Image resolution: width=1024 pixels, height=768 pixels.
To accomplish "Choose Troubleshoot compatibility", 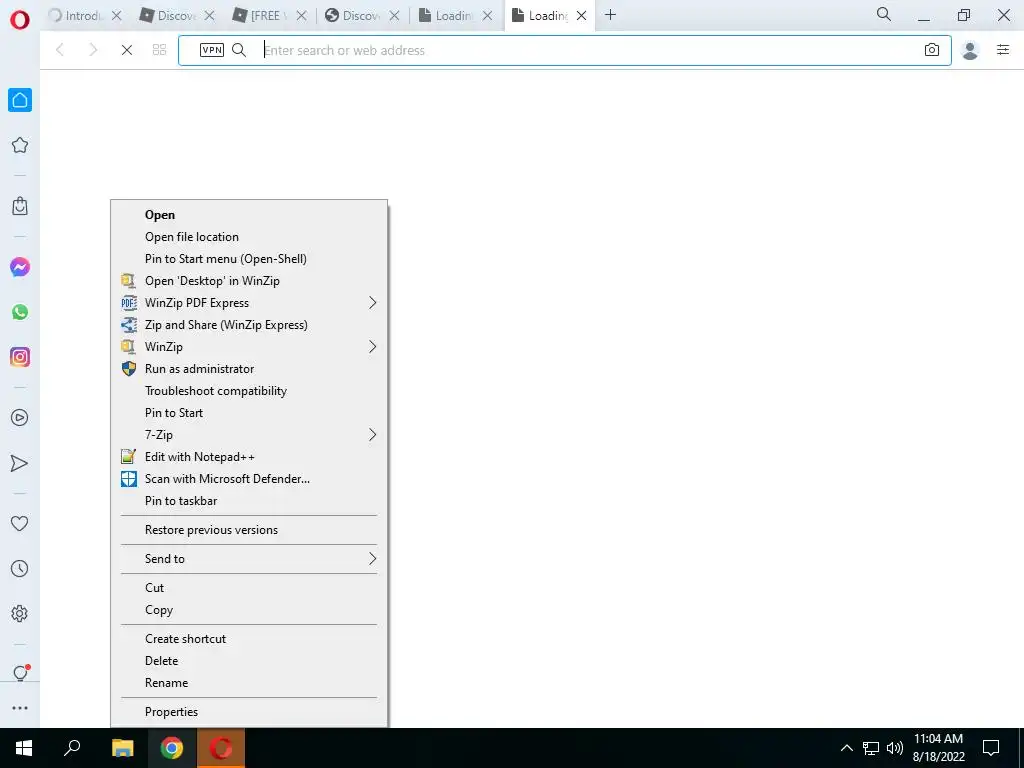I will pos(249,391).
